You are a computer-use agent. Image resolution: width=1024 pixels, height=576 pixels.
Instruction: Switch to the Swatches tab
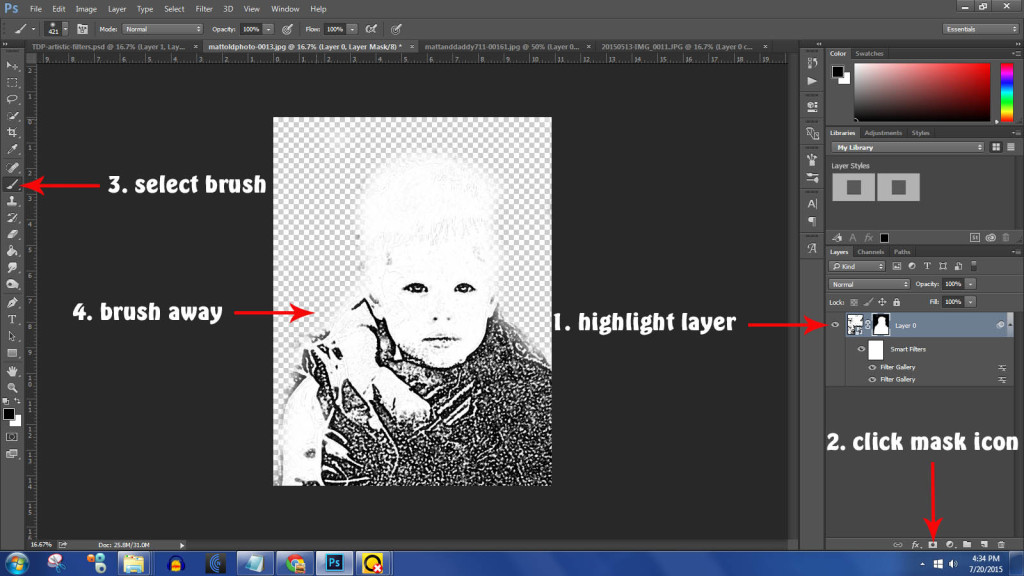tap(869, 54)
